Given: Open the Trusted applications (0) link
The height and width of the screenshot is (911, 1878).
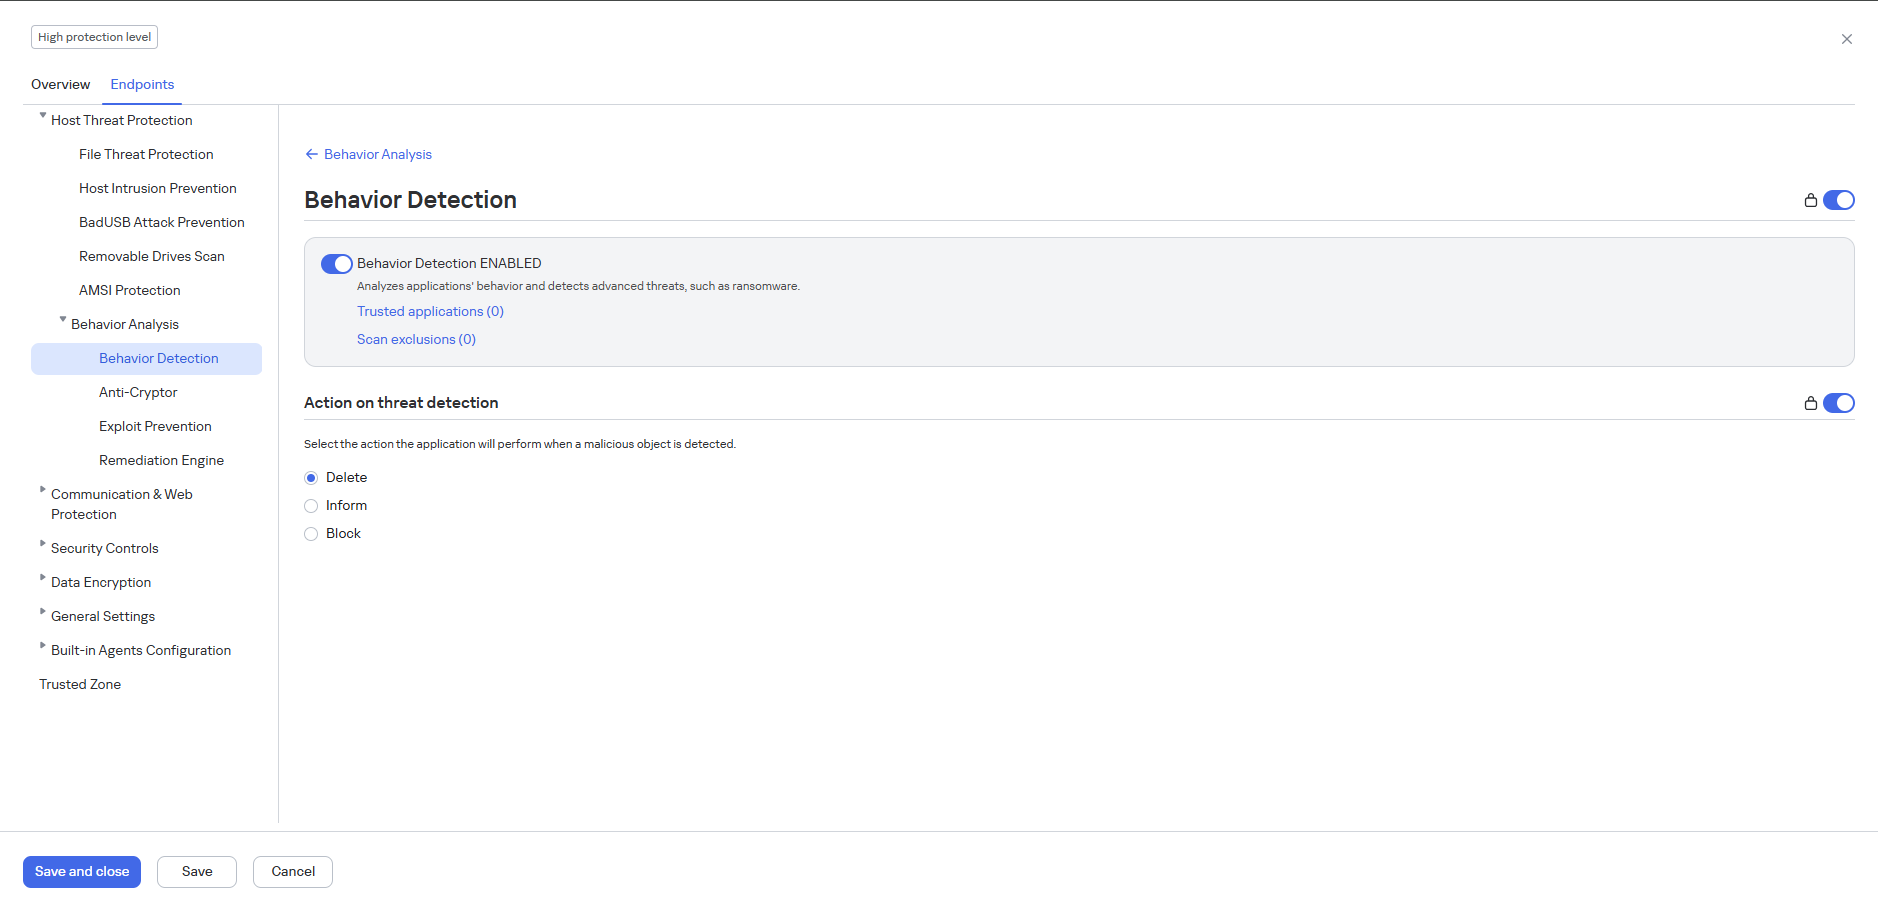Looking at the screenshot, I should [430, 312].
